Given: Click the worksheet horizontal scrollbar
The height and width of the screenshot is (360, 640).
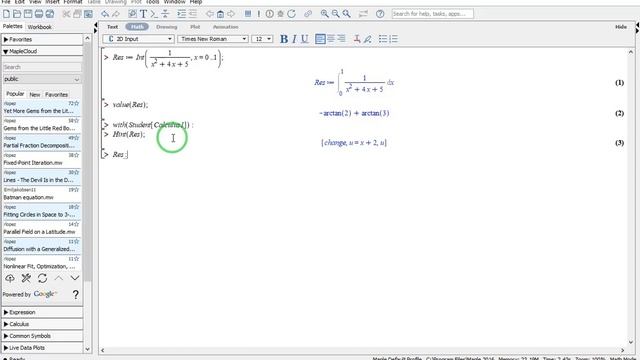Looking at the screenshot, I should [362, 350].
